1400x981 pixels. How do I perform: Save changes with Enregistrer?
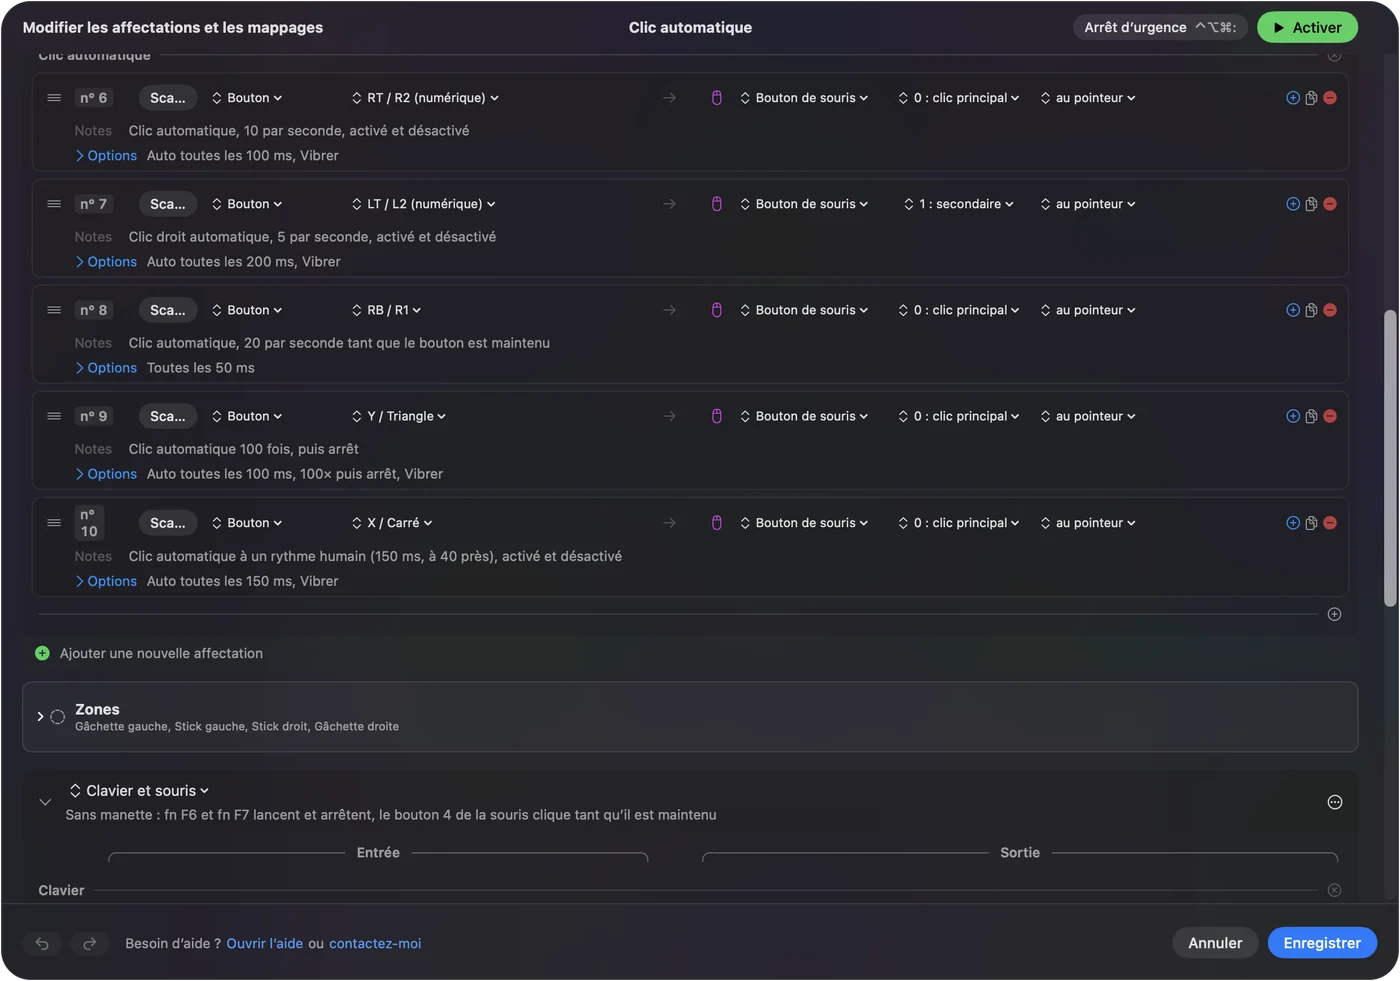point(1322,943)
